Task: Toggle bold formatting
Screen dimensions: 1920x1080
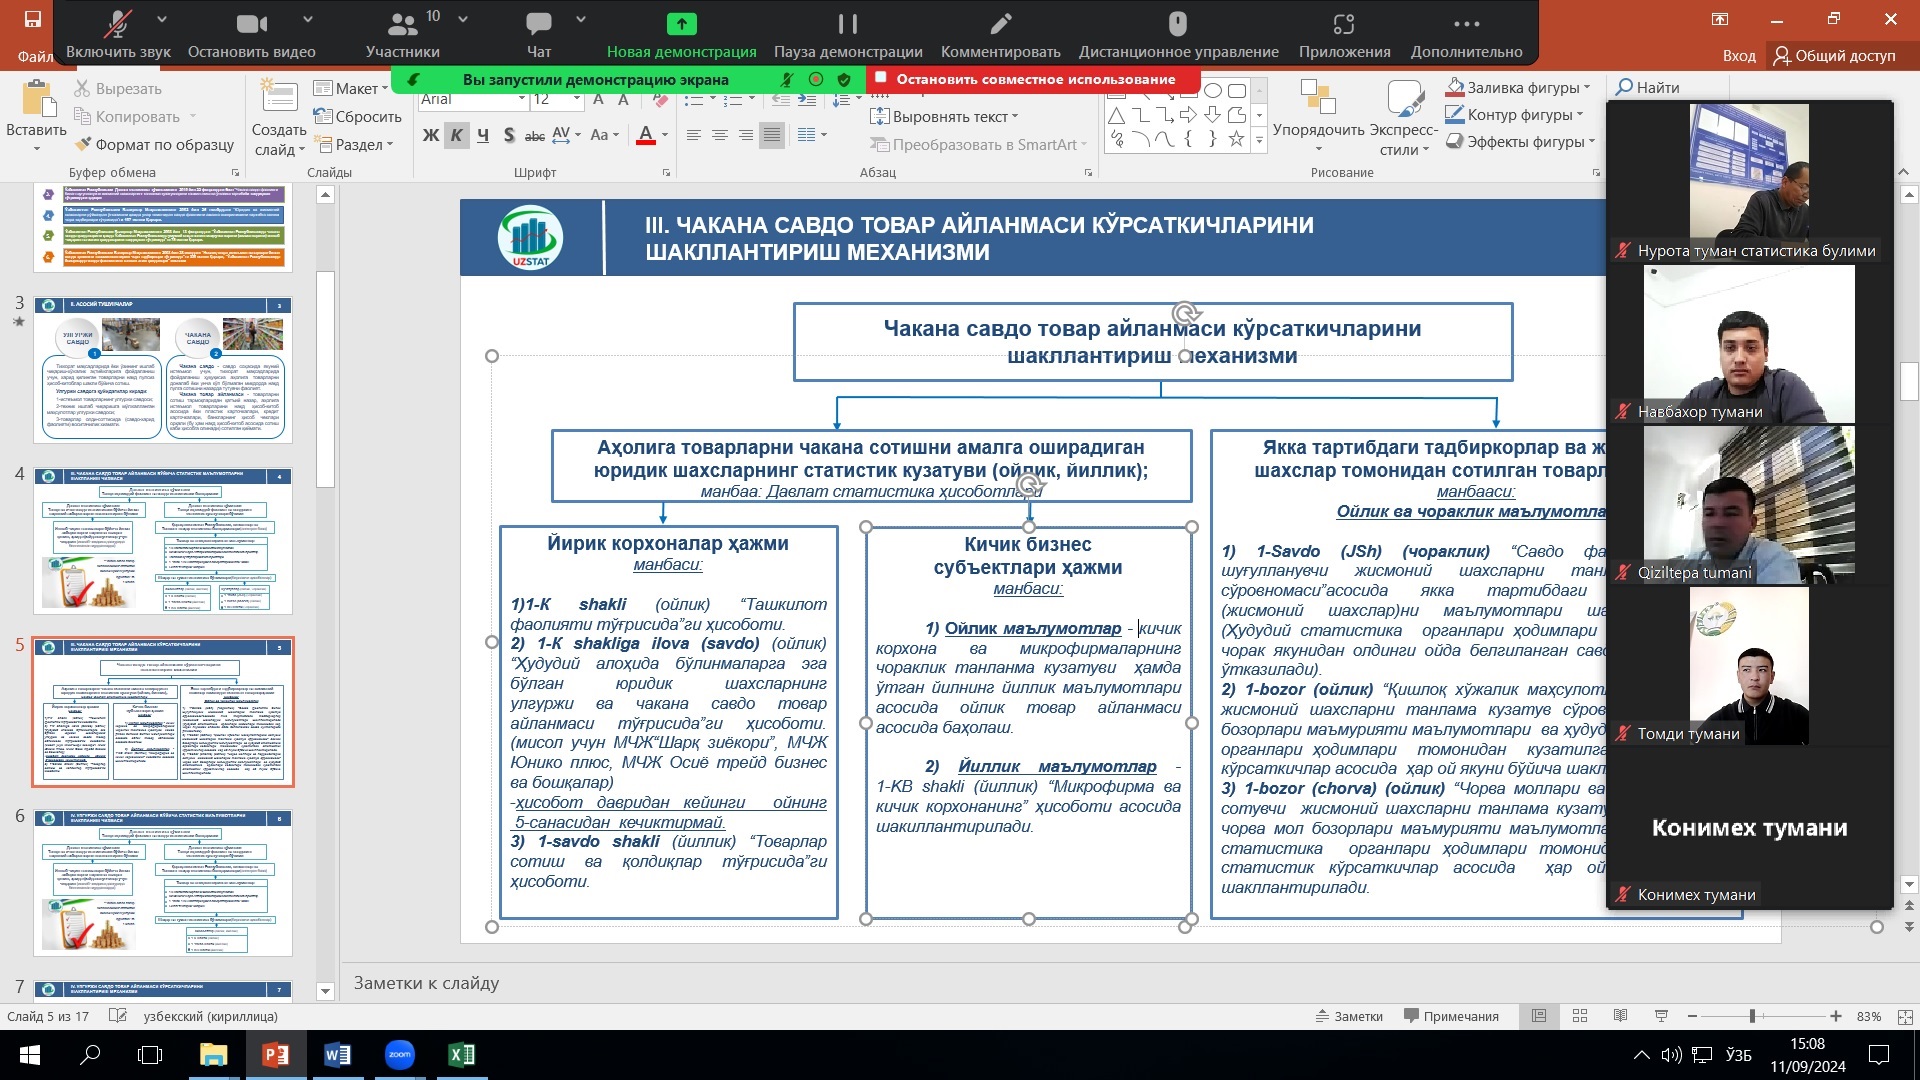Action: (x=431, y=135)
